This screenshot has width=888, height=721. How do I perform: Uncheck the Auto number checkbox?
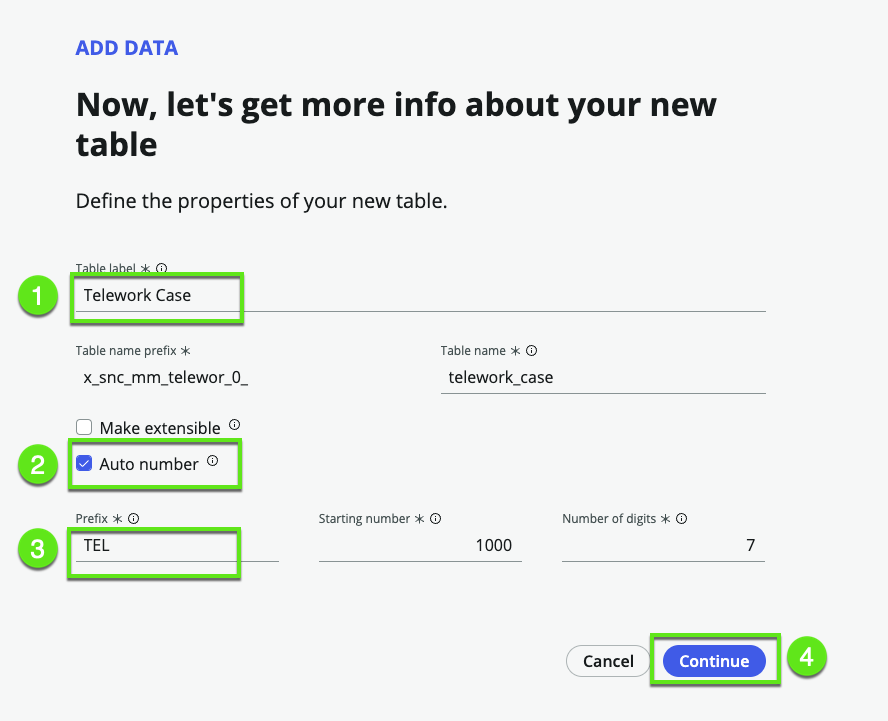pos(84,464)
